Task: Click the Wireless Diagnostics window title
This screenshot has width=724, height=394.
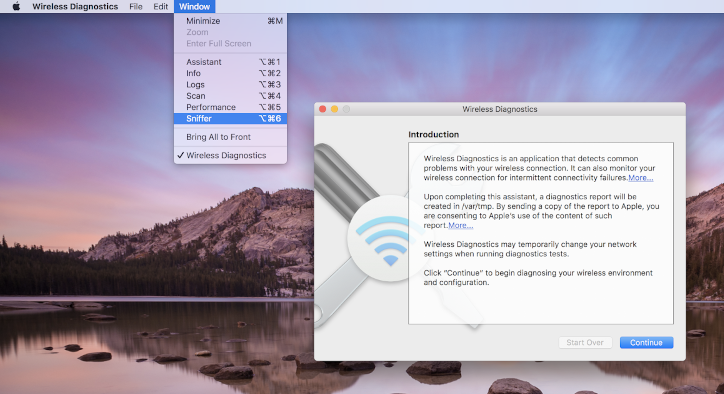Action: [x=500, y=109]
